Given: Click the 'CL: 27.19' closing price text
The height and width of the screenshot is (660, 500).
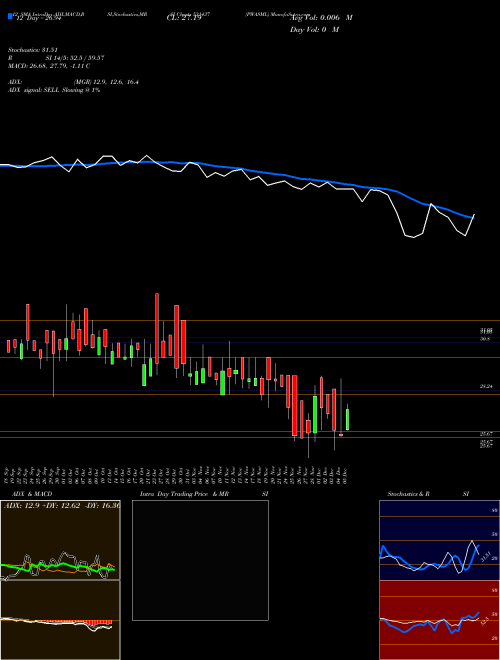Looking at the screenshot, I should click(x=184, y=18).
